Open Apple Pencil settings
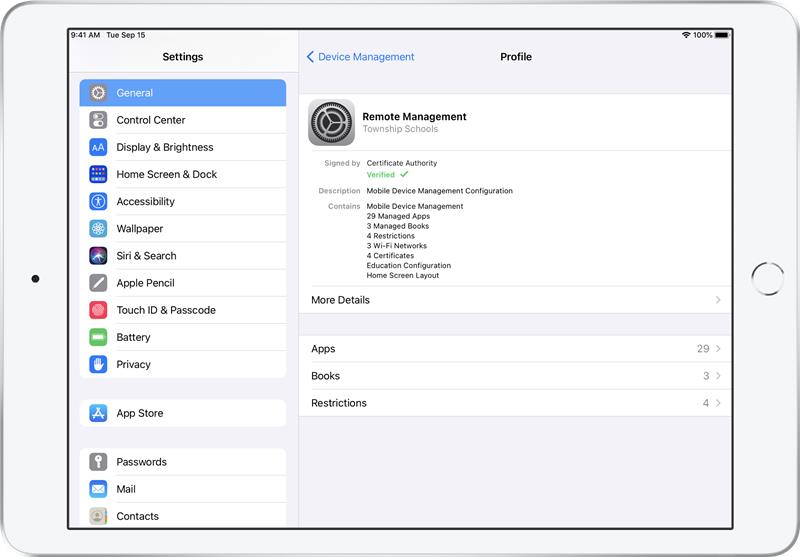800x557 pixels. click(x=183, y=283)
